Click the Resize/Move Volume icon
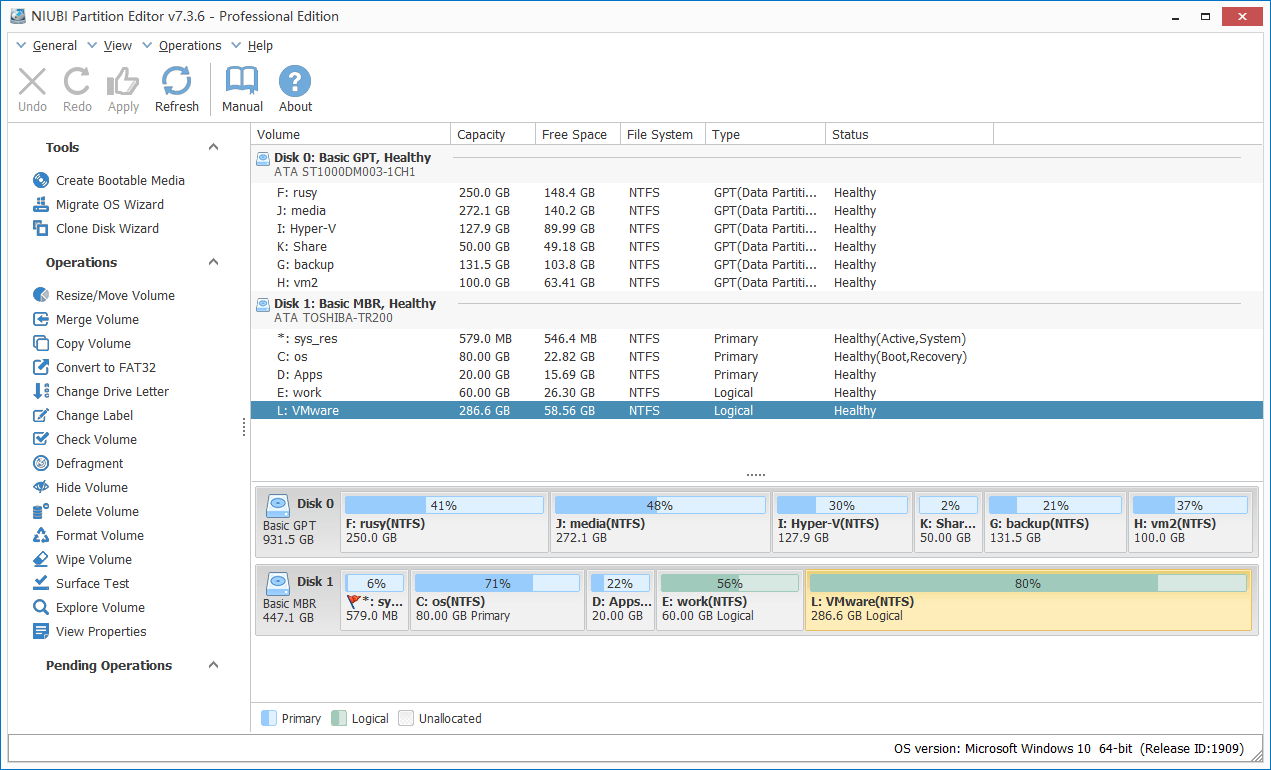1271x770 pixels. (41, 295)
